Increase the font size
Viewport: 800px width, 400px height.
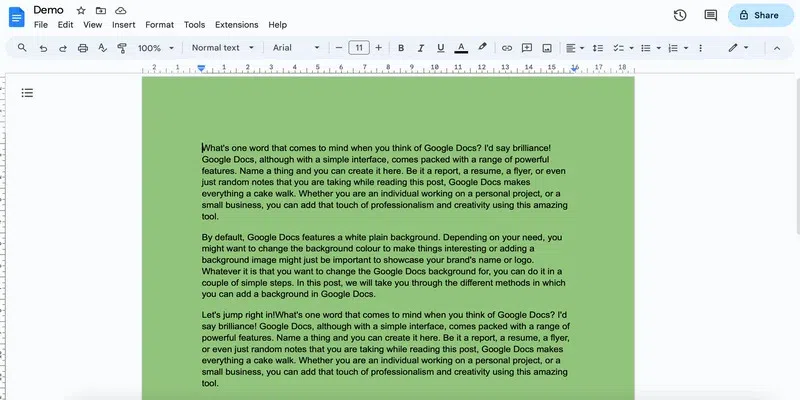(x=379, y=48)
